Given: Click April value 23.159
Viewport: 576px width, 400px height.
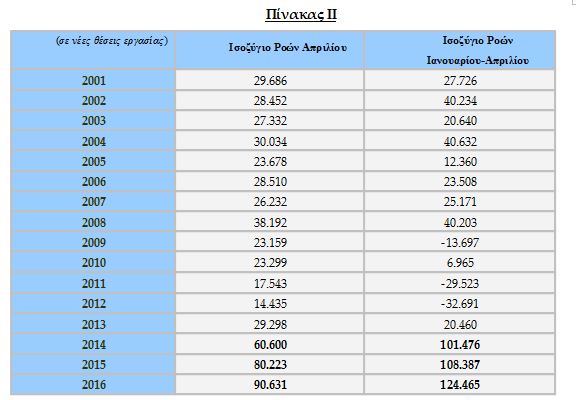Looking at the screenshot, I should pyautogui.click(x=270, y=243).
